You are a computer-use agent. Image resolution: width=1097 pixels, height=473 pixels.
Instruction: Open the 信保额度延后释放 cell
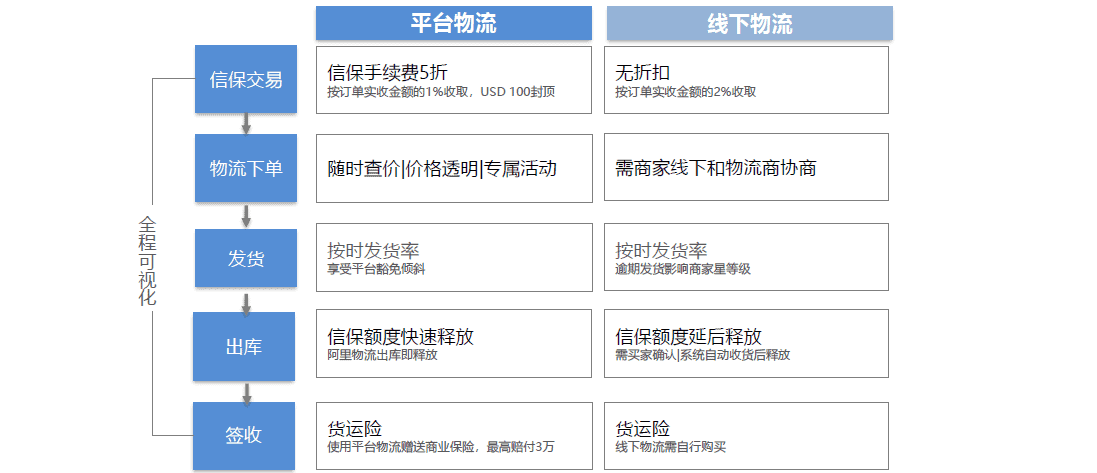pos(746,344)
